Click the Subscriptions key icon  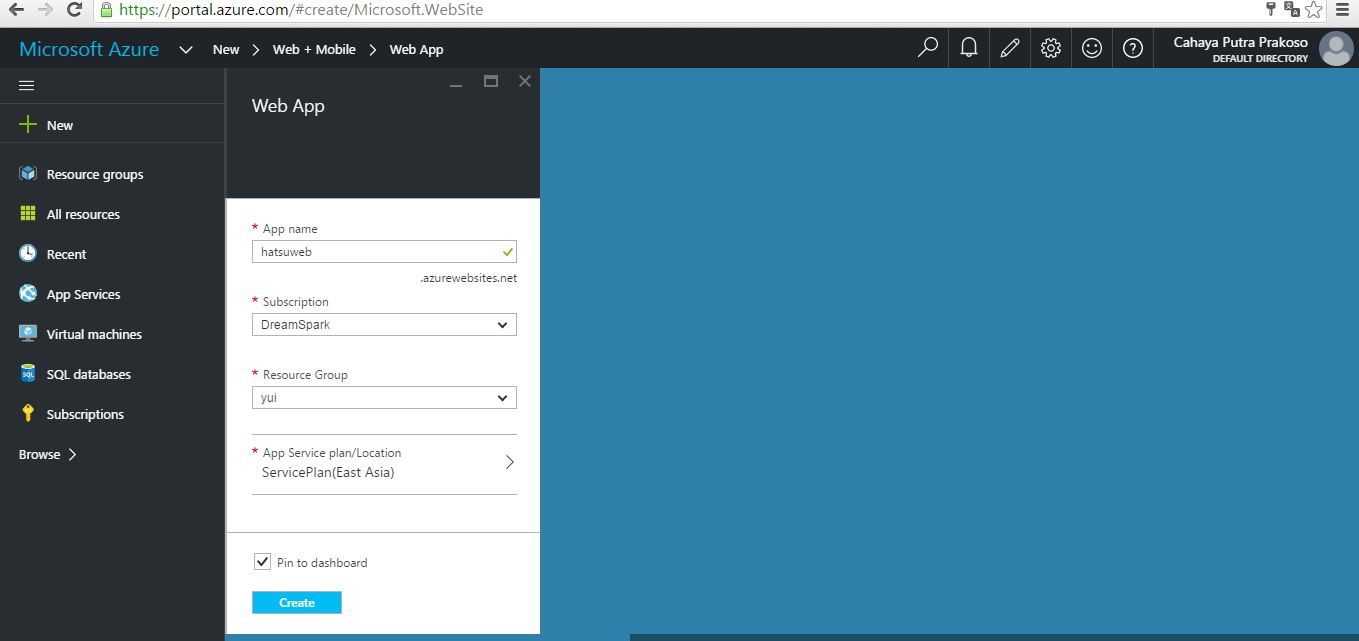(28, 414)
